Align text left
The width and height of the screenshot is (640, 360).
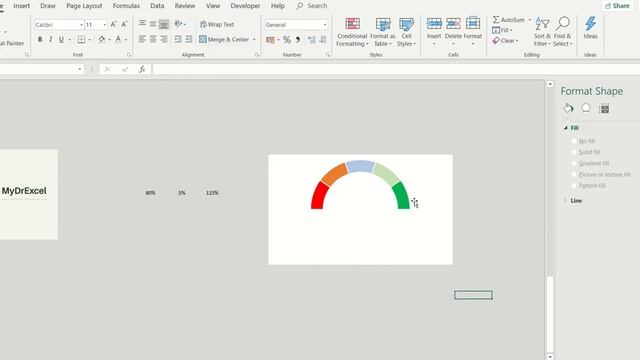click(x=142, y=39)
